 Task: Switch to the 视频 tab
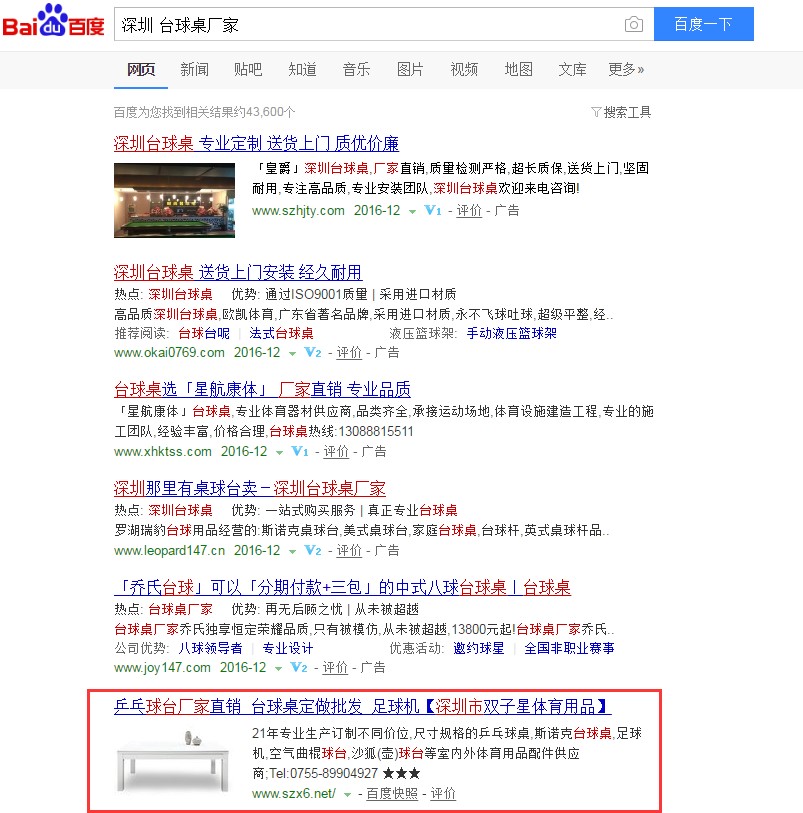(464, 69)
